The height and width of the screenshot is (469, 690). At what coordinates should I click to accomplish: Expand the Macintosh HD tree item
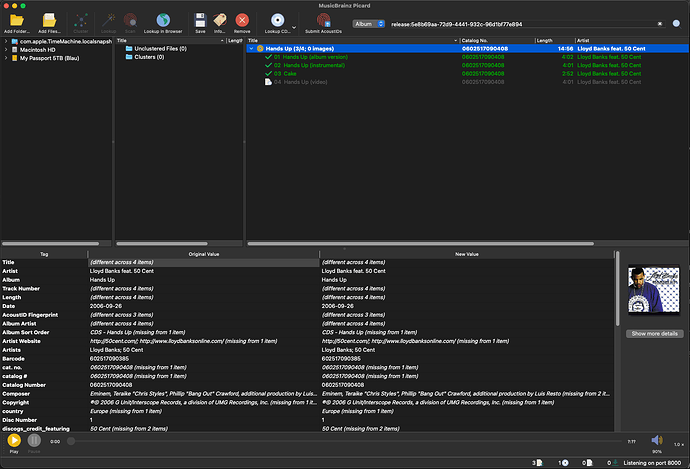[x=6, y=50]
